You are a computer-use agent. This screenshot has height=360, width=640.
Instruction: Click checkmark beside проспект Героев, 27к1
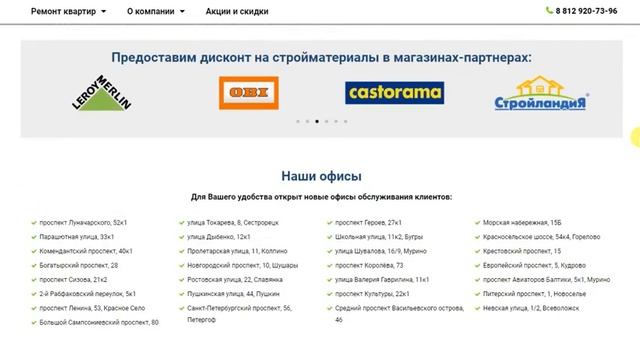pyautogui.click(x=330, y=223)
